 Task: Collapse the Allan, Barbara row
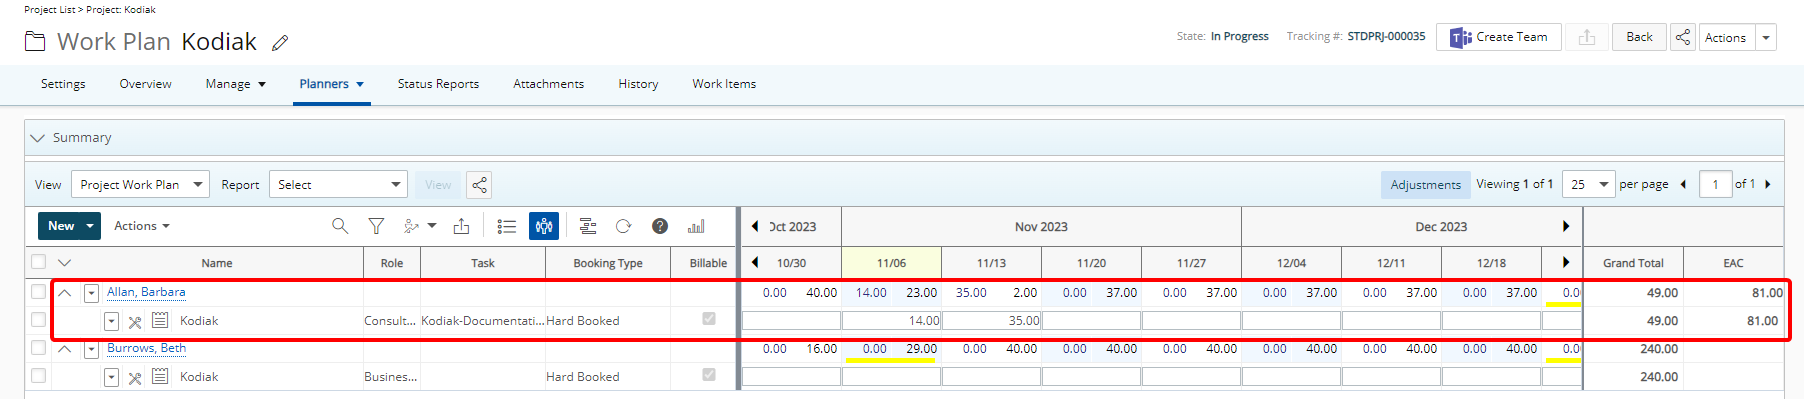65,293
